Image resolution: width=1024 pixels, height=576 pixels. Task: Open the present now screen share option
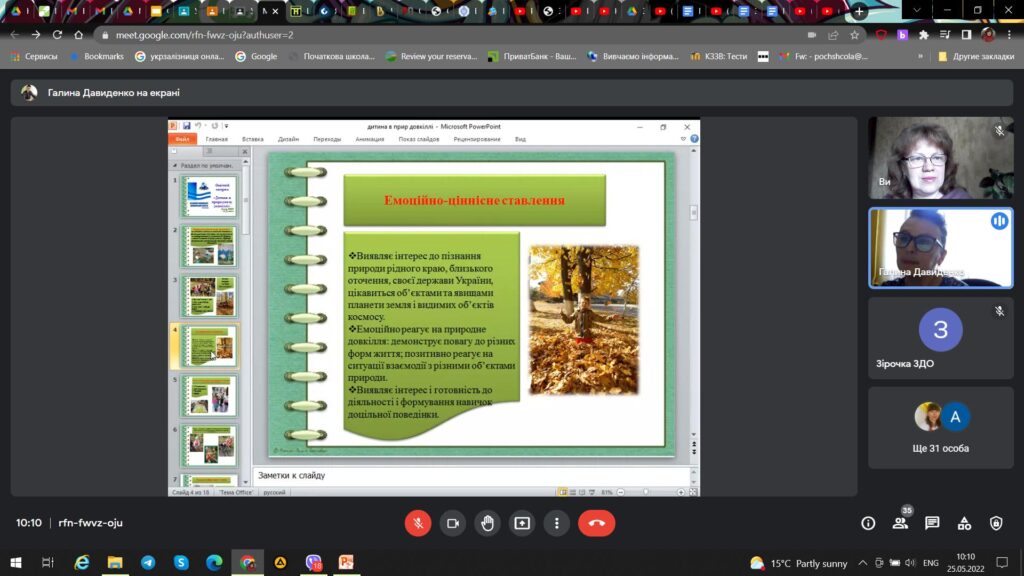(x=522, y=523)
